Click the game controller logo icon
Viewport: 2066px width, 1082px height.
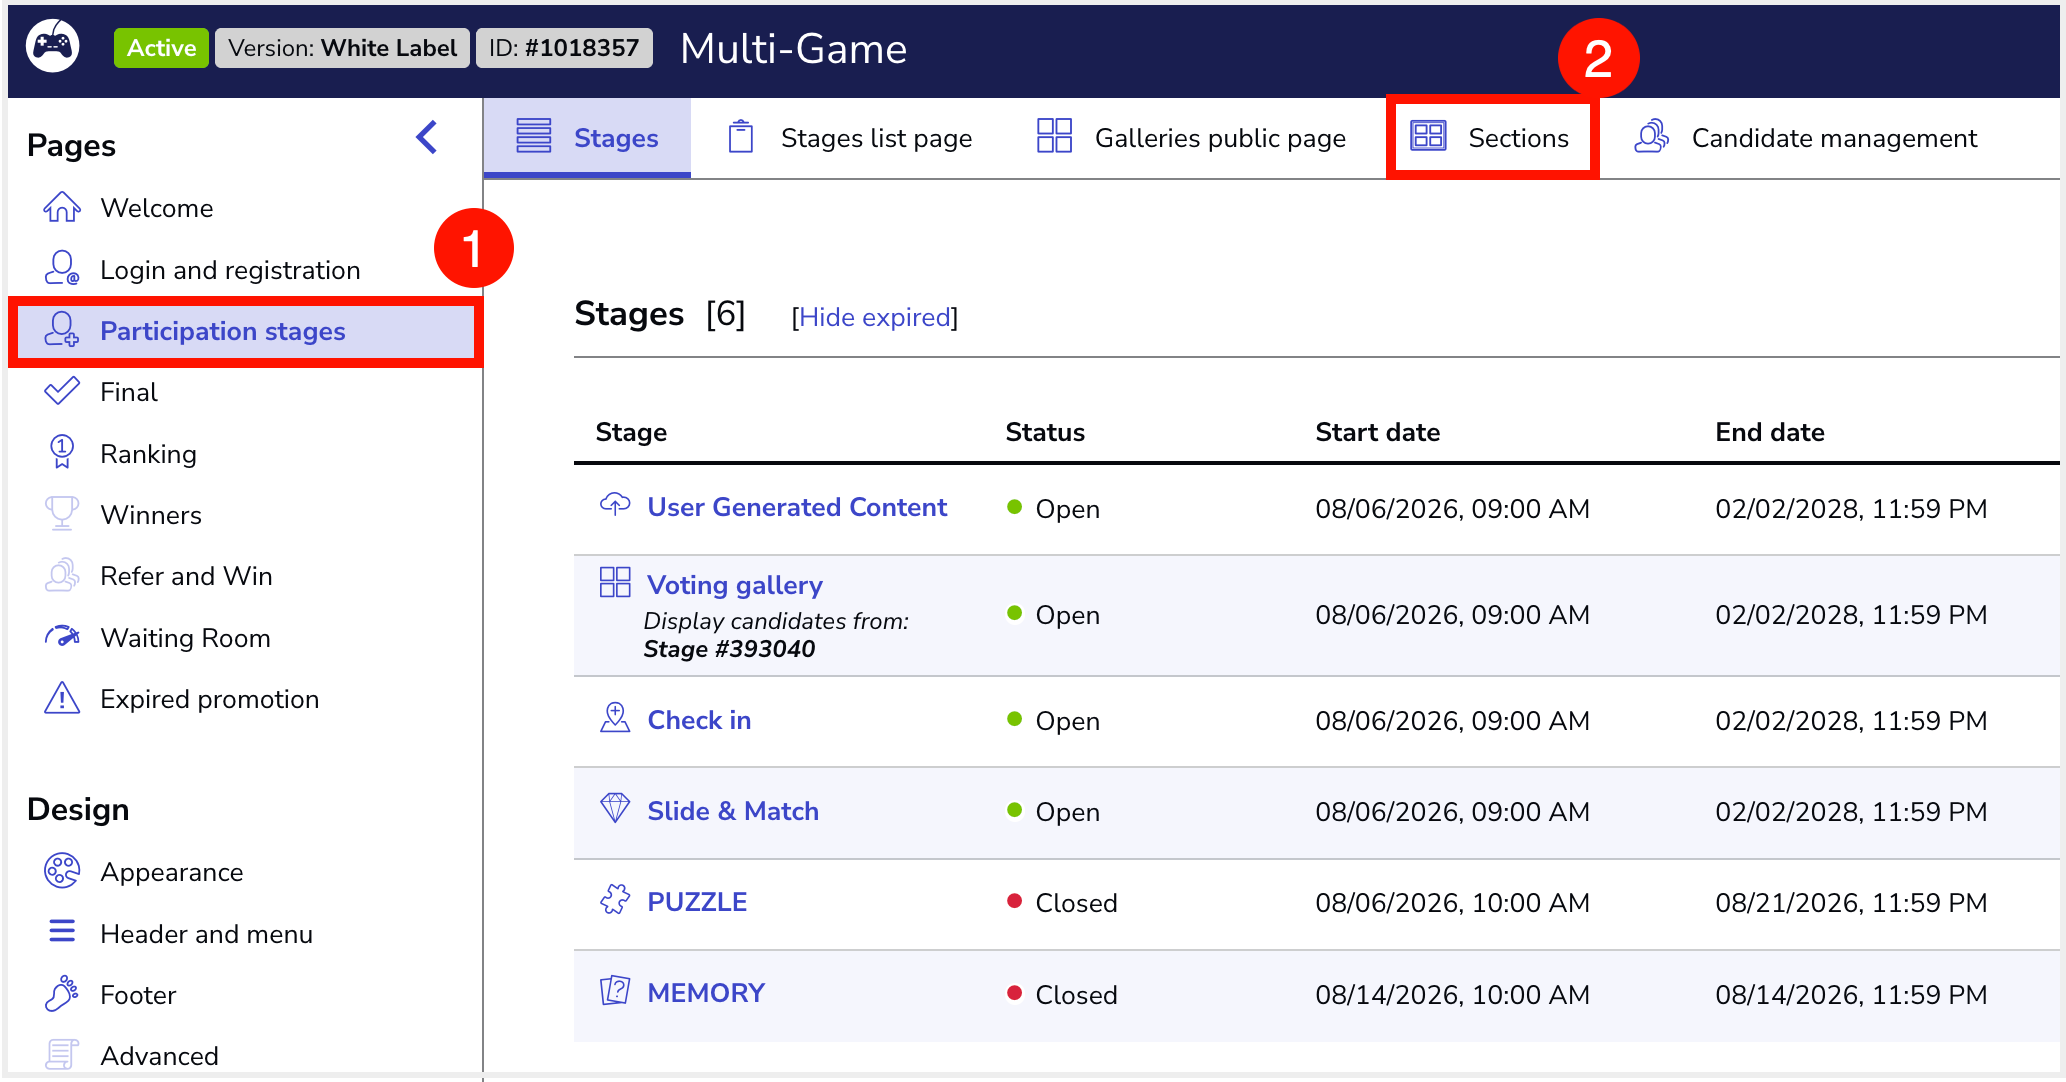click(53, 47)
